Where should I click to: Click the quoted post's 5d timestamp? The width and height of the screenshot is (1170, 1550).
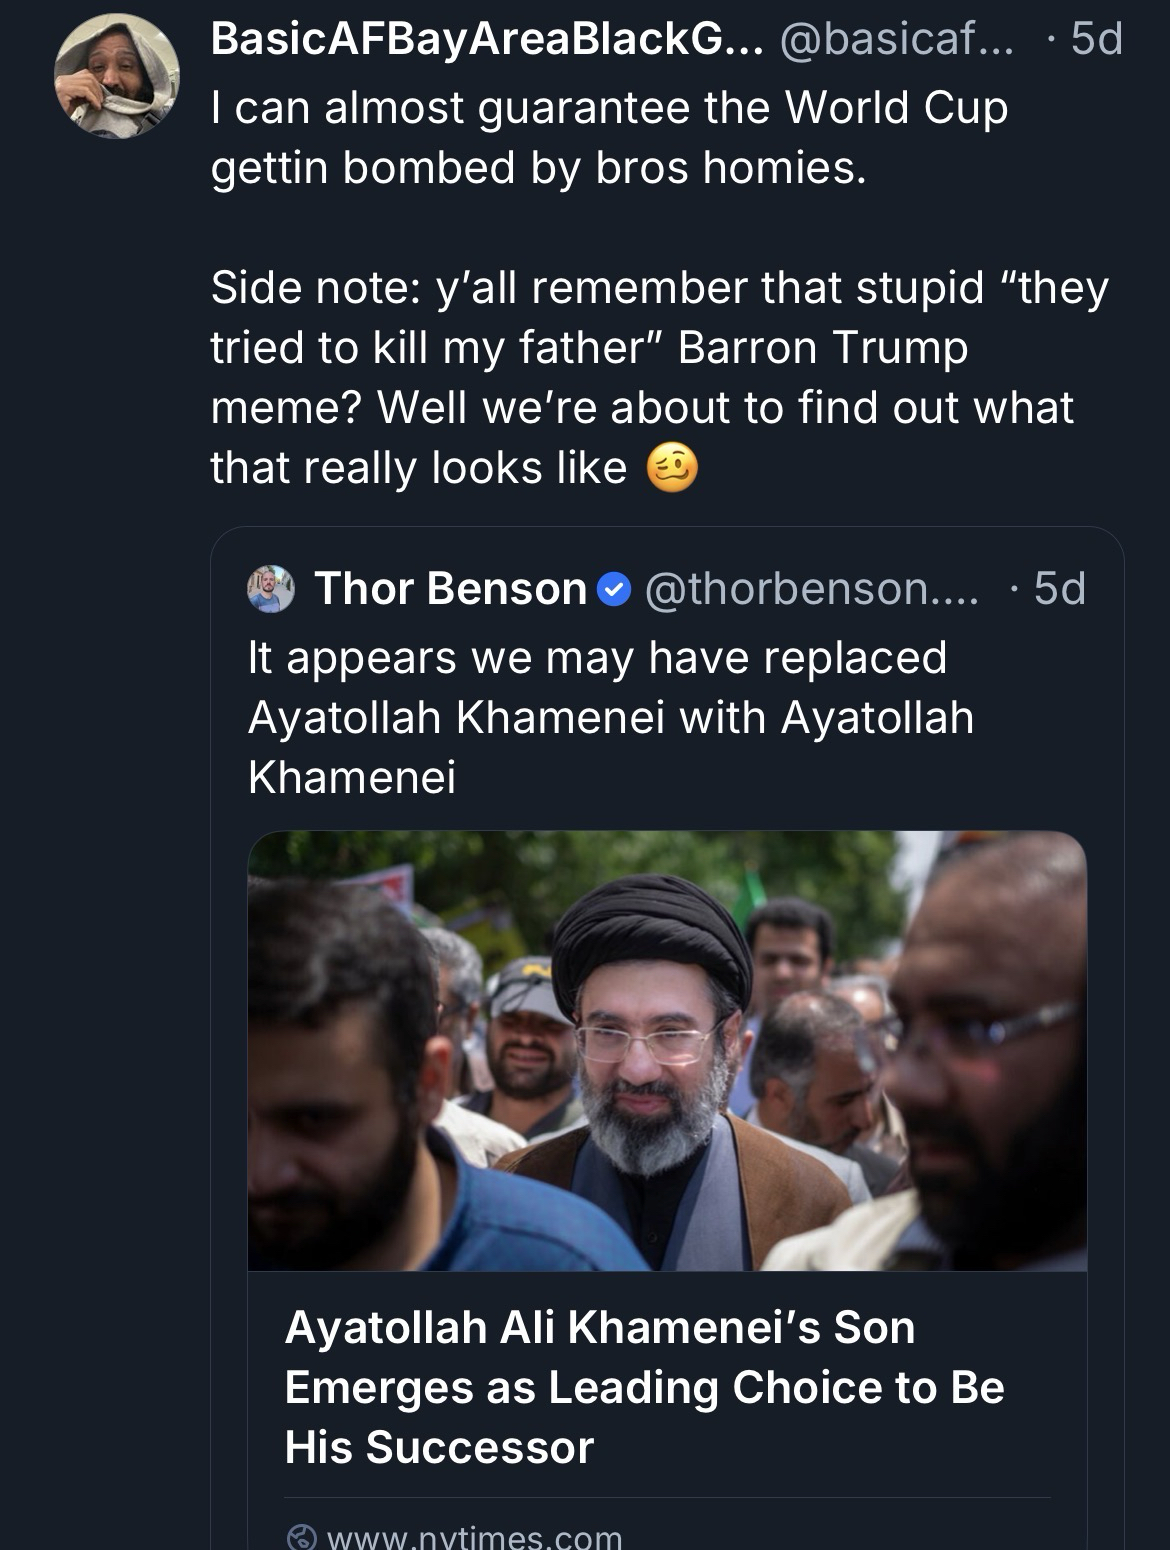pos(1059,588)
